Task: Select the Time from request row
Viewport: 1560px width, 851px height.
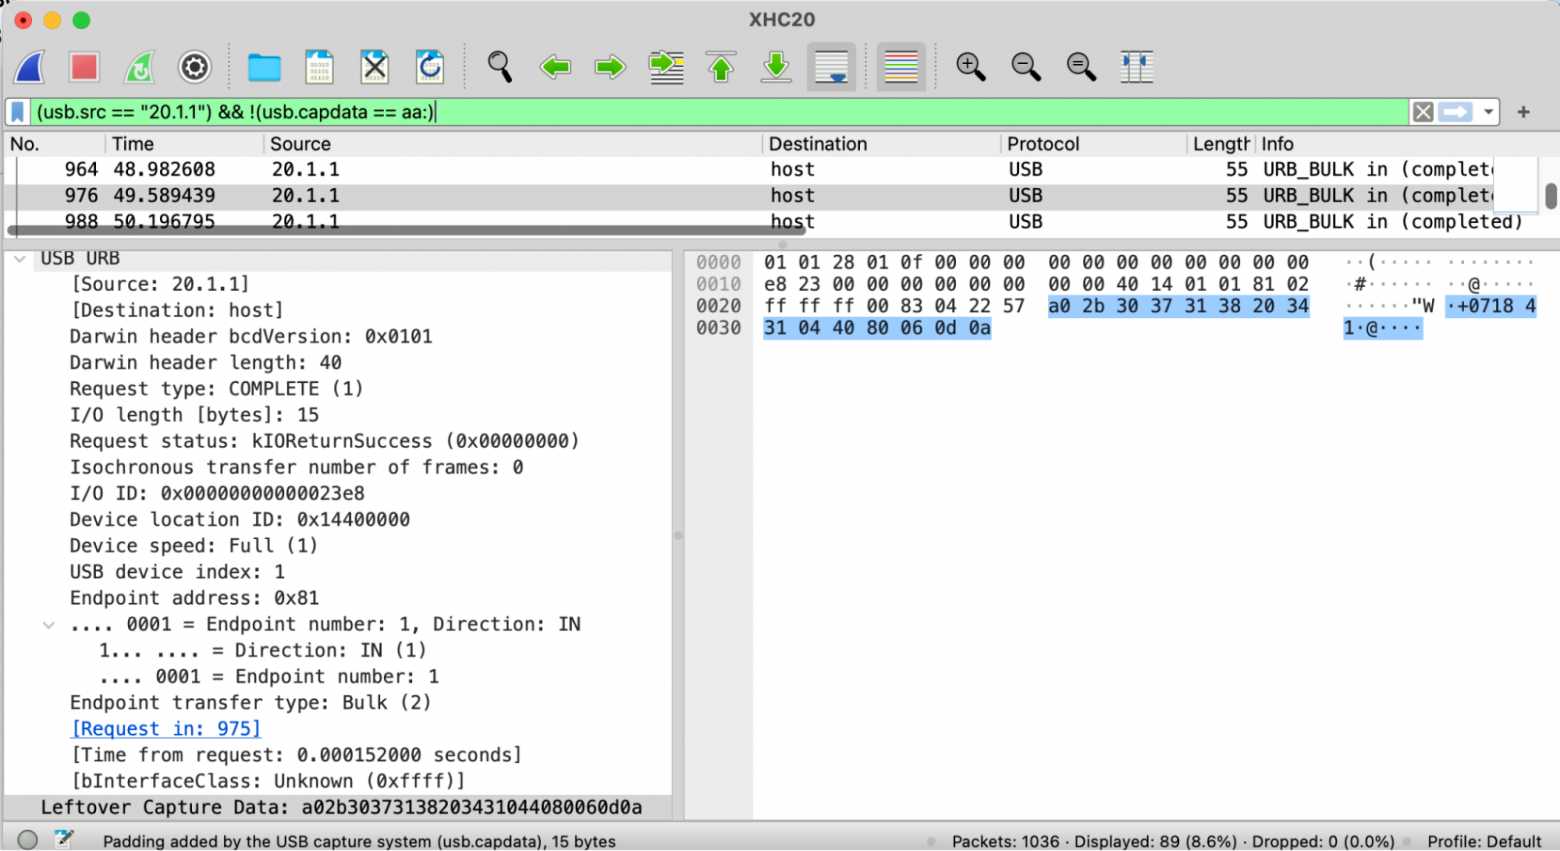Action: coord(338,755)
